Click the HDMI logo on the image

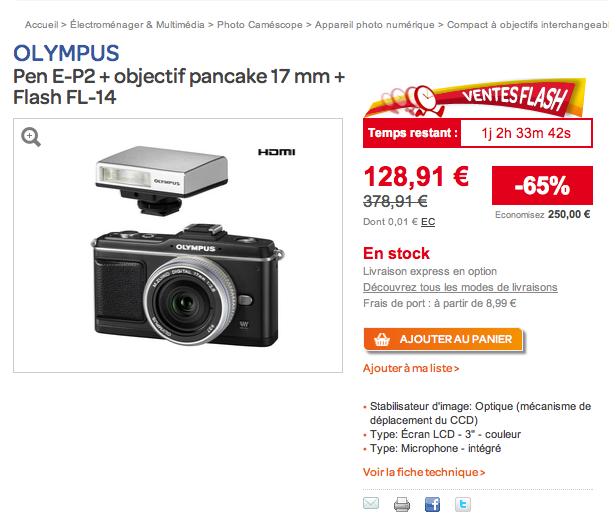276,152
